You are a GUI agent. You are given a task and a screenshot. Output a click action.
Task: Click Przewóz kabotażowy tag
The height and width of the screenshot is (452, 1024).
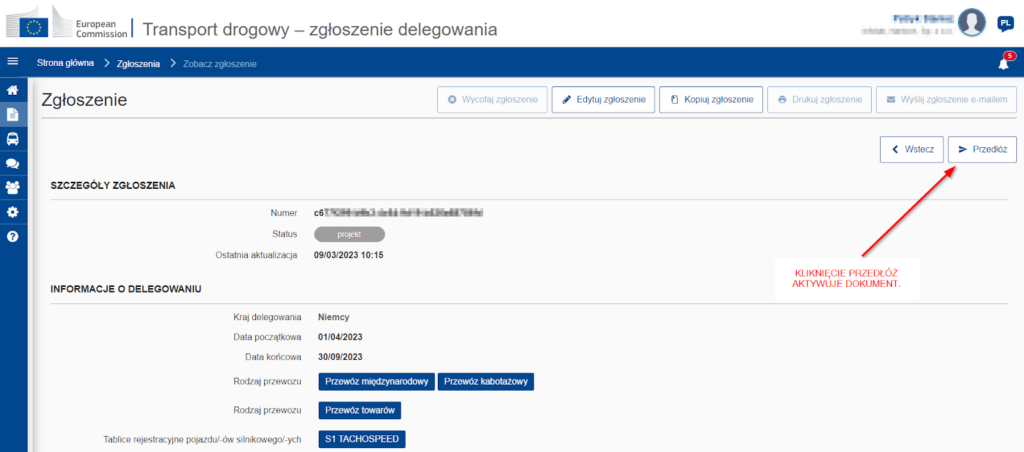pos(486,381)
